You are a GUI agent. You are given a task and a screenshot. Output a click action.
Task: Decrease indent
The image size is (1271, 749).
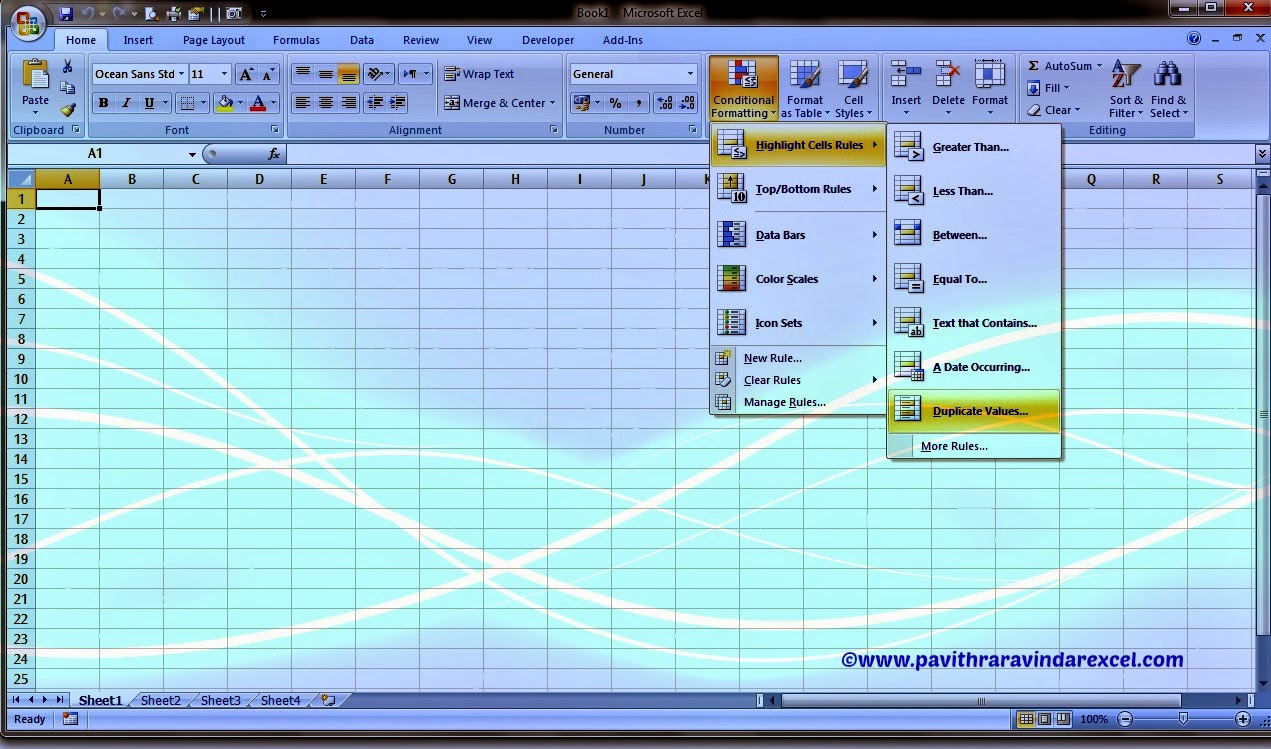tap(375, 103)
